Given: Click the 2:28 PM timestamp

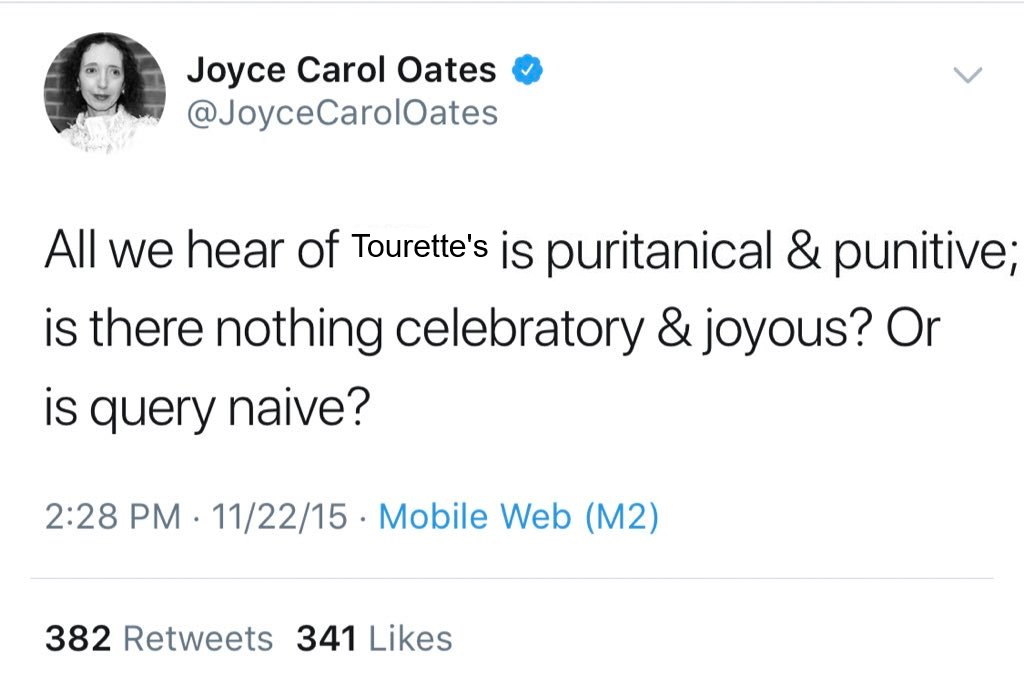Looking at the screenshot, I should point(112,516).
